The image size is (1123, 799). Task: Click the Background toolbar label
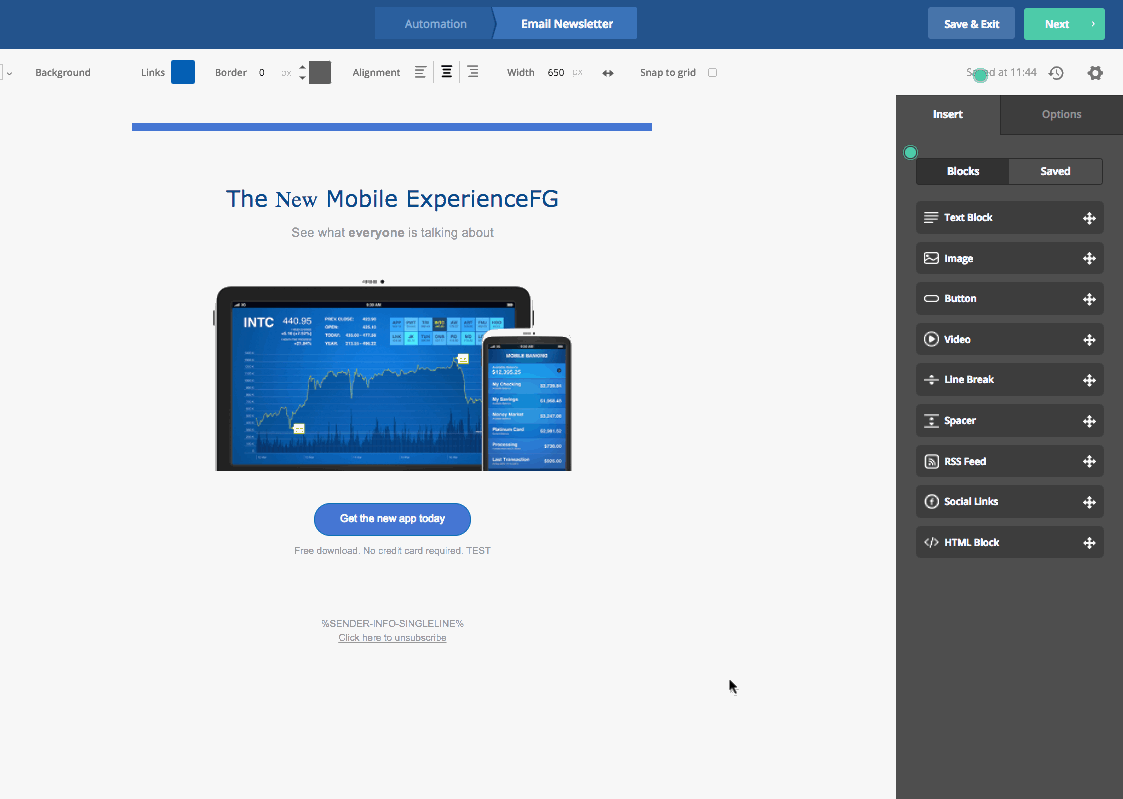click(63, 72)
